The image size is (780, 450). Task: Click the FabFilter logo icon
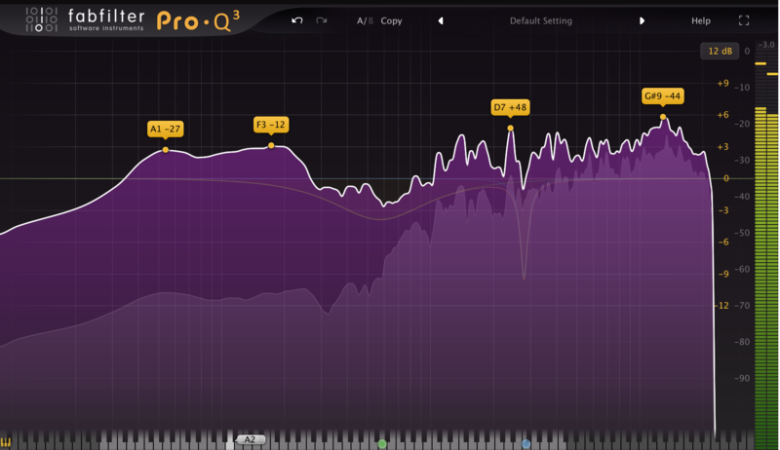[41, 19]
